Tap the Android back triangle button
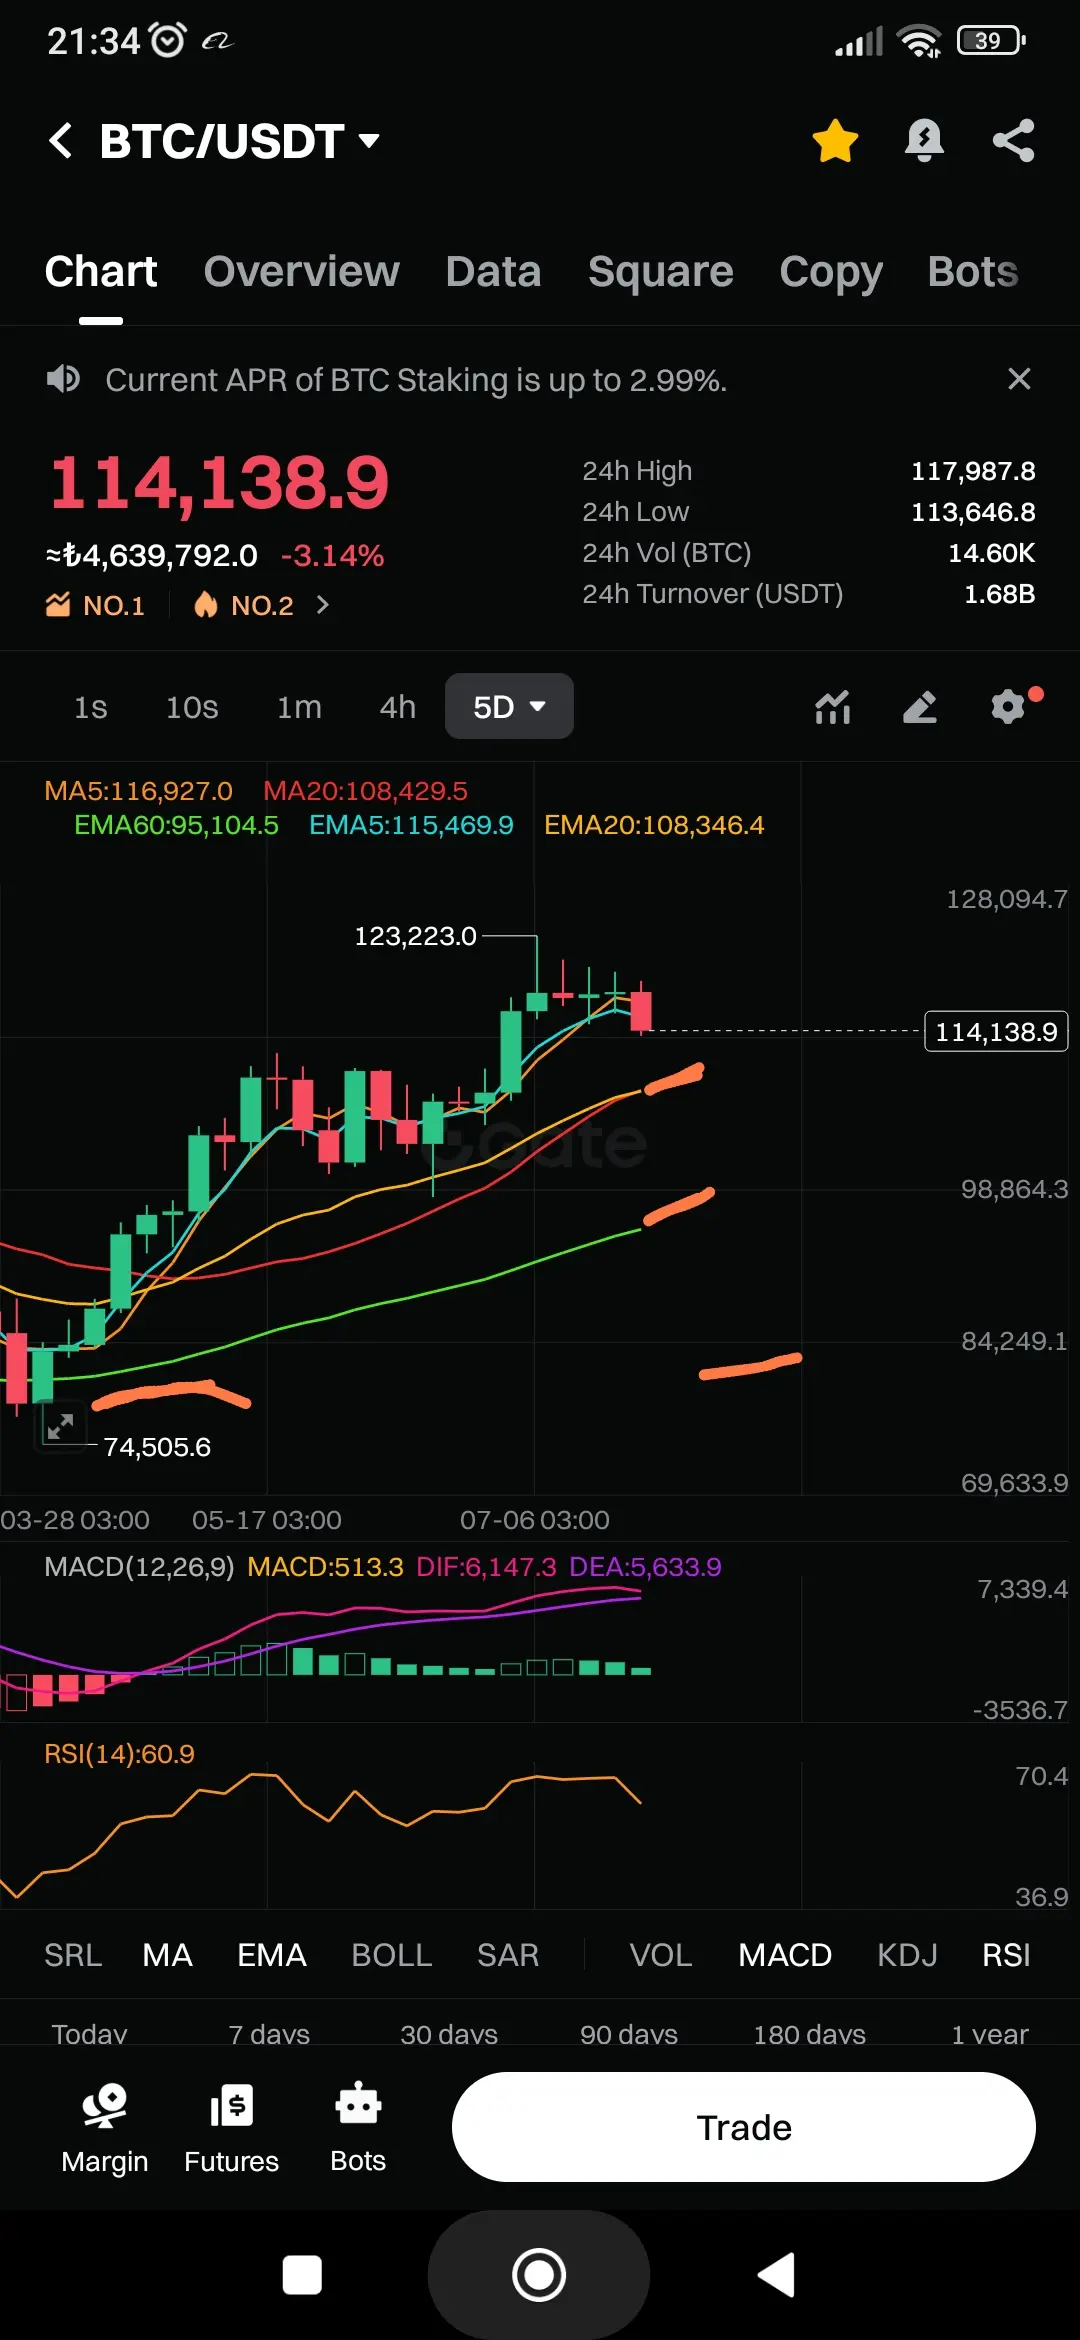The width and height of the screenshot is (1080, 2340). tap(776, 2275)
